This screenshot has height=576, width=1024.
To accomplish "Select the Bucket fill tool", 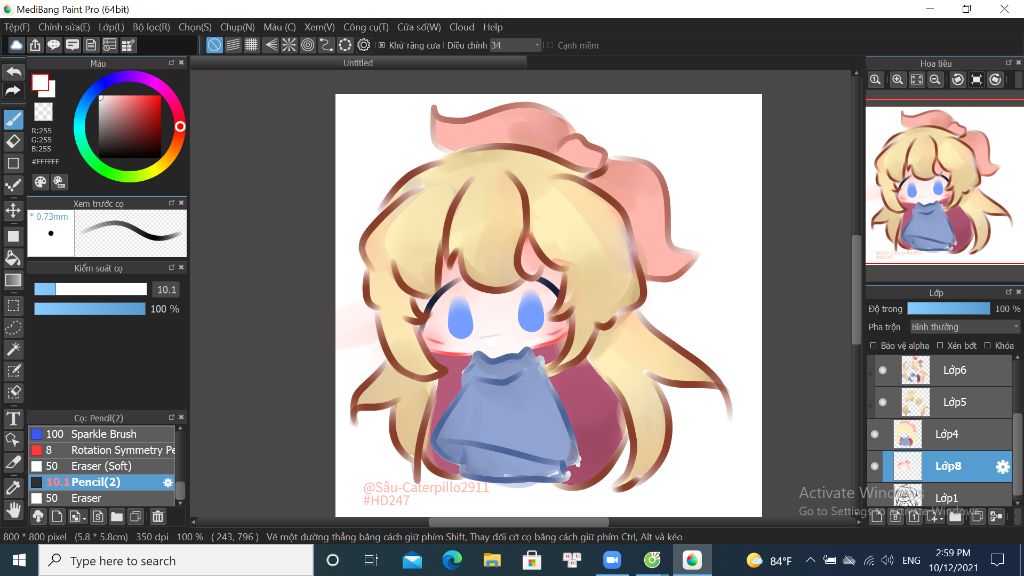I will click(13, 257).
